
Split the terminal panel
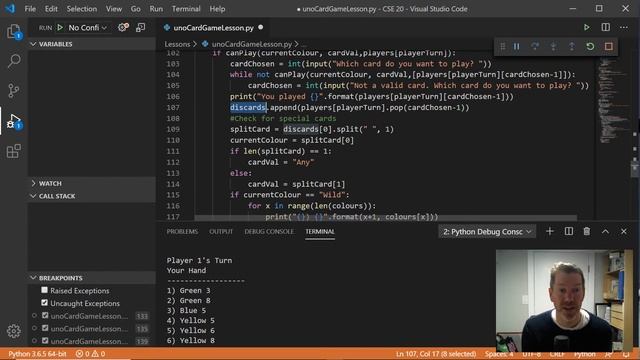pyautogui.click(x=569, y=231)
